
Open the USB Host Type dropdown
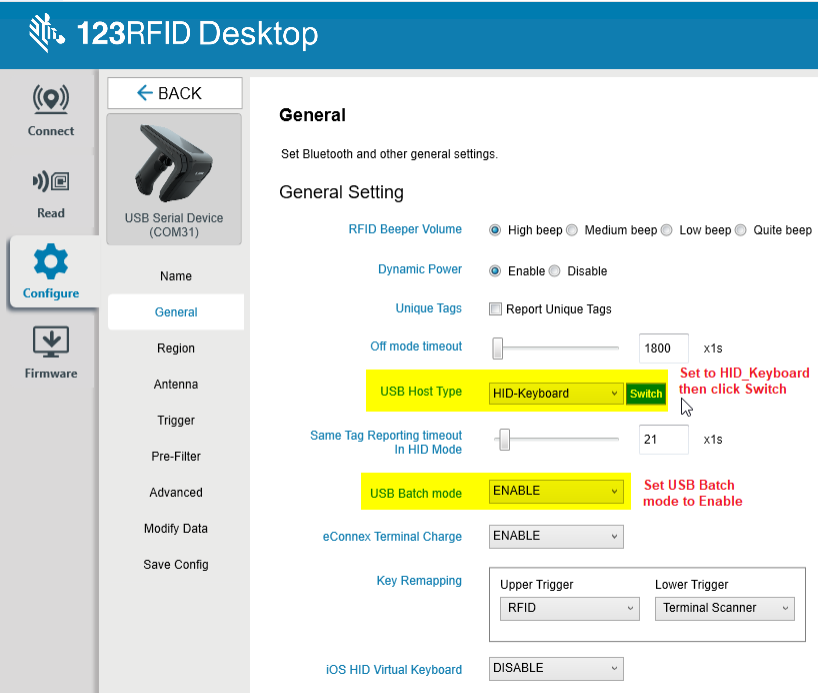click(556, 393)
